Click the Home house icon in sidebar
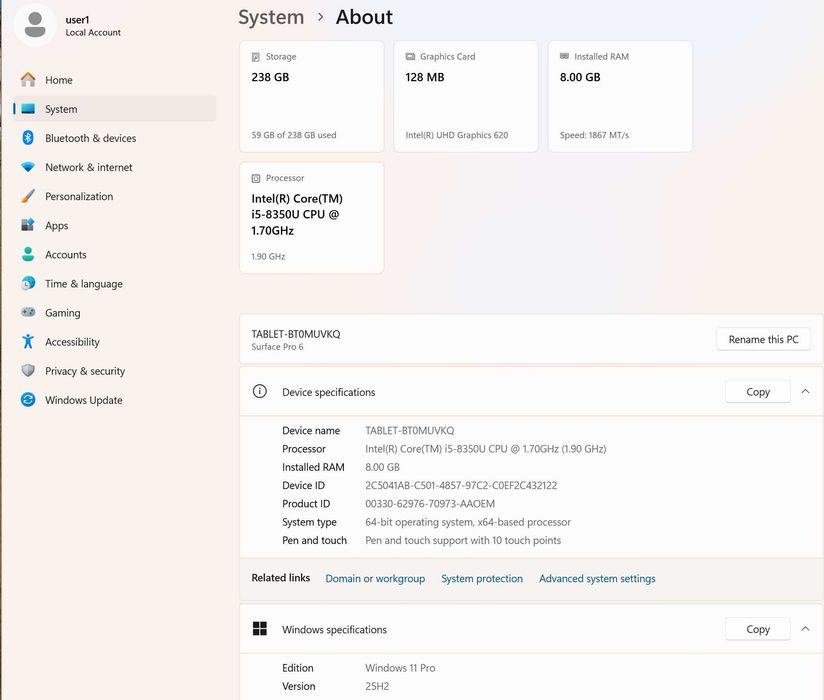Image resolution: width=824 pixels, height=700 pixels. [x=28, y=80]
